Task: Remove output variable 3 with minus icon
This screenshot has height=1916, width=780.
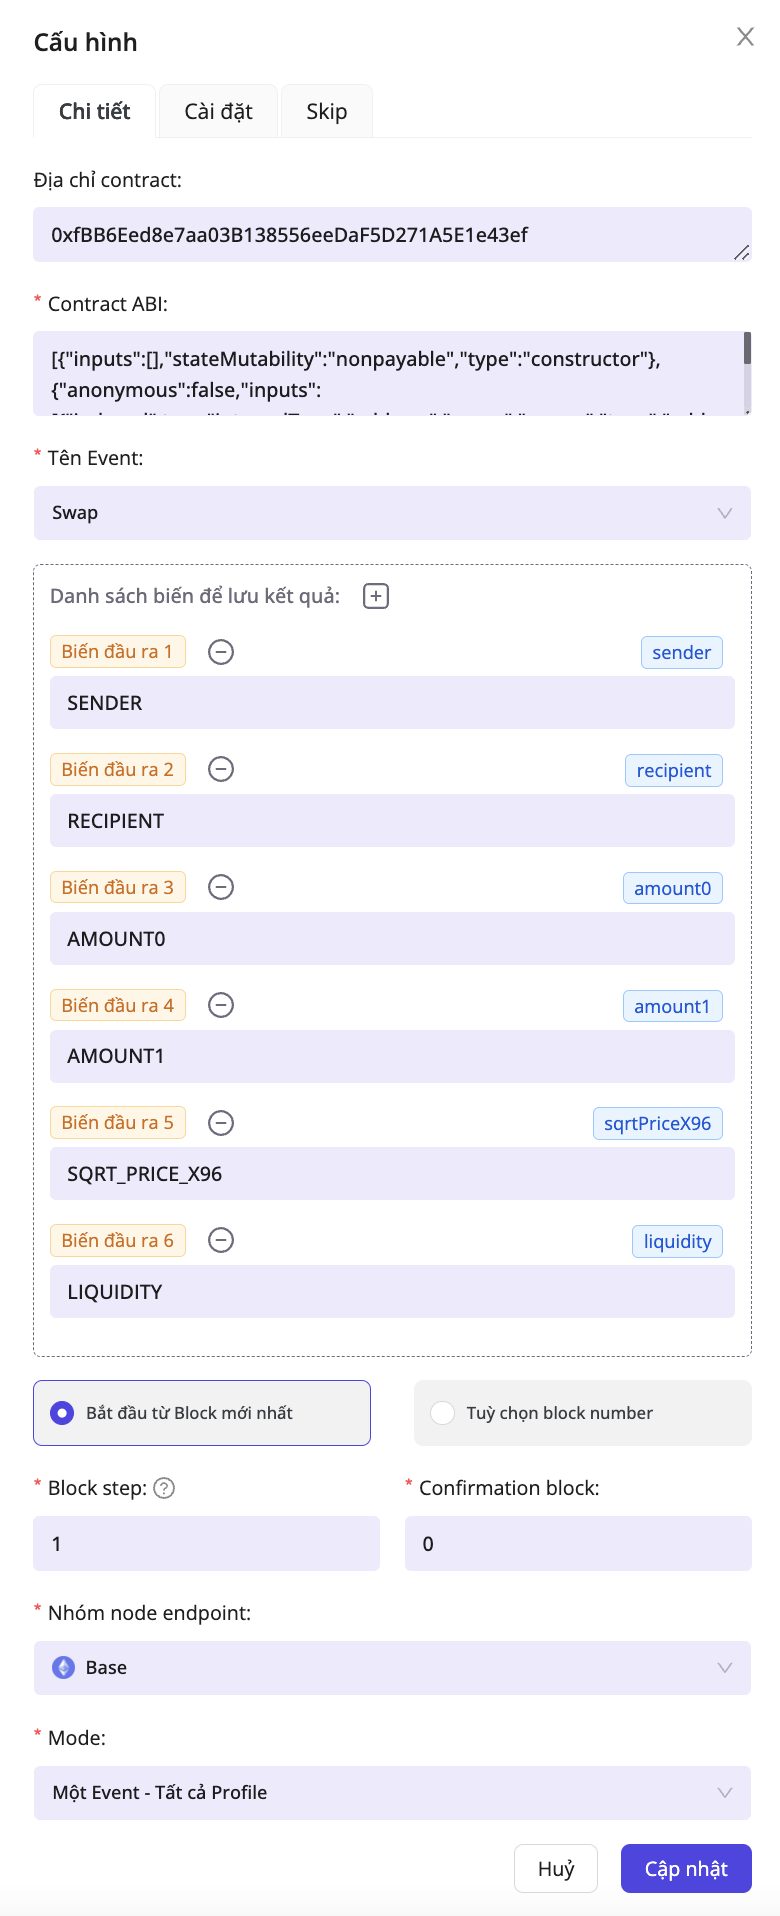Action: click(221, 887)
